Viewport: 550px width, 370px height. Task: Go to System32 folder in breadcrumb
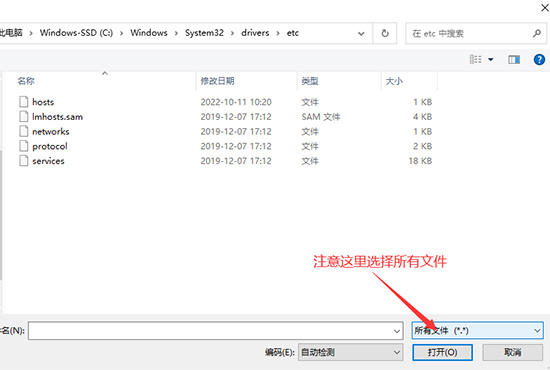(204, 33)
